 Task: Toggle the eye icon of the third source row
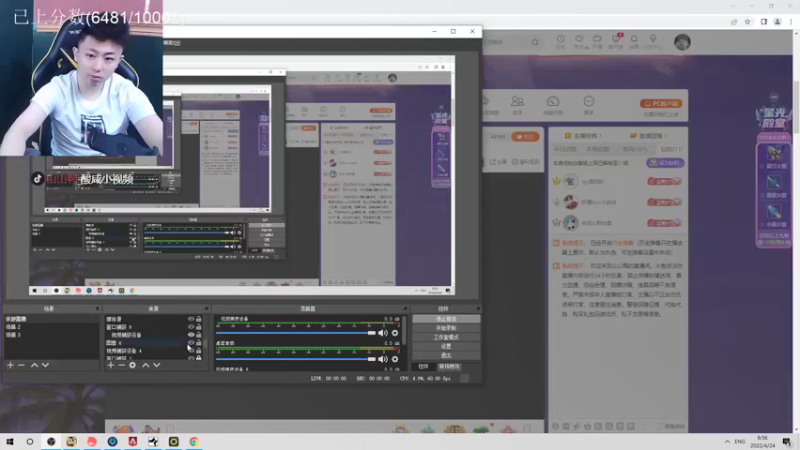pos(191,335)
